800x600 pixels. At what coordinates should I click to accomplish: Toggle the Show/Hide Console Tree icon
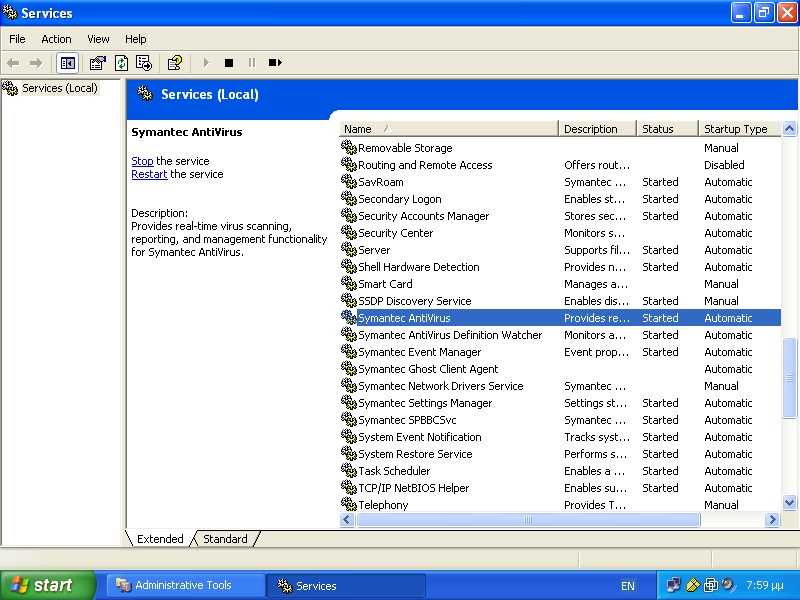(x=67, y=63)
